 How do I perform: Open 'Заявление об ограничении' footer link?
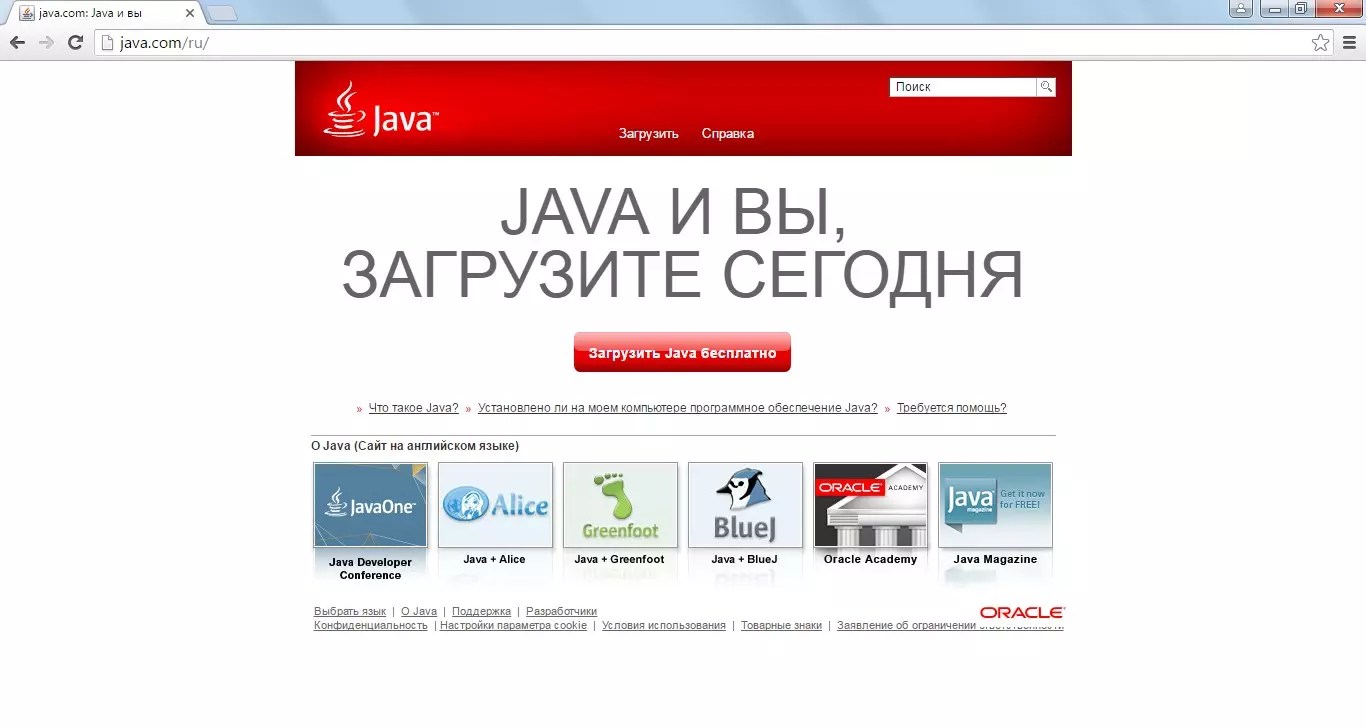[950, 626]
